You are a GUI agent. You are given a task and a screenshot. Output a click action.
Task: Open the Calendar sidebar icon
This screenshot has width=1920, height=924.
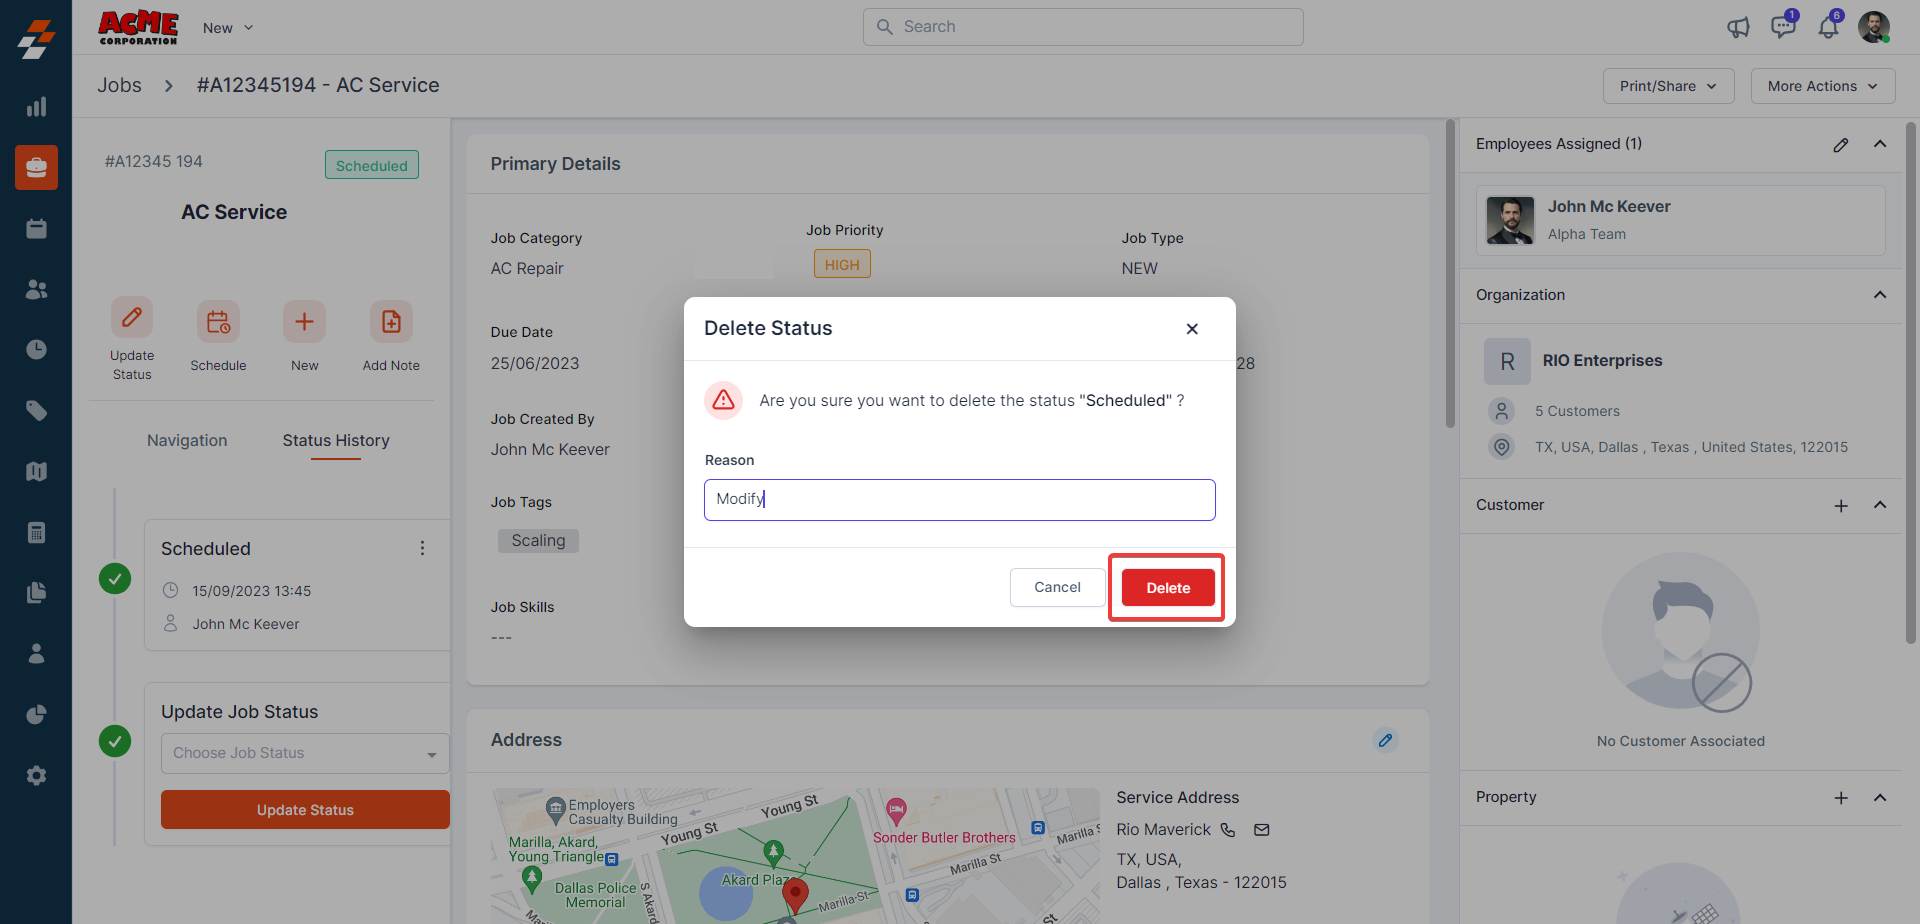pyautogui.click(x=36, y=229)
